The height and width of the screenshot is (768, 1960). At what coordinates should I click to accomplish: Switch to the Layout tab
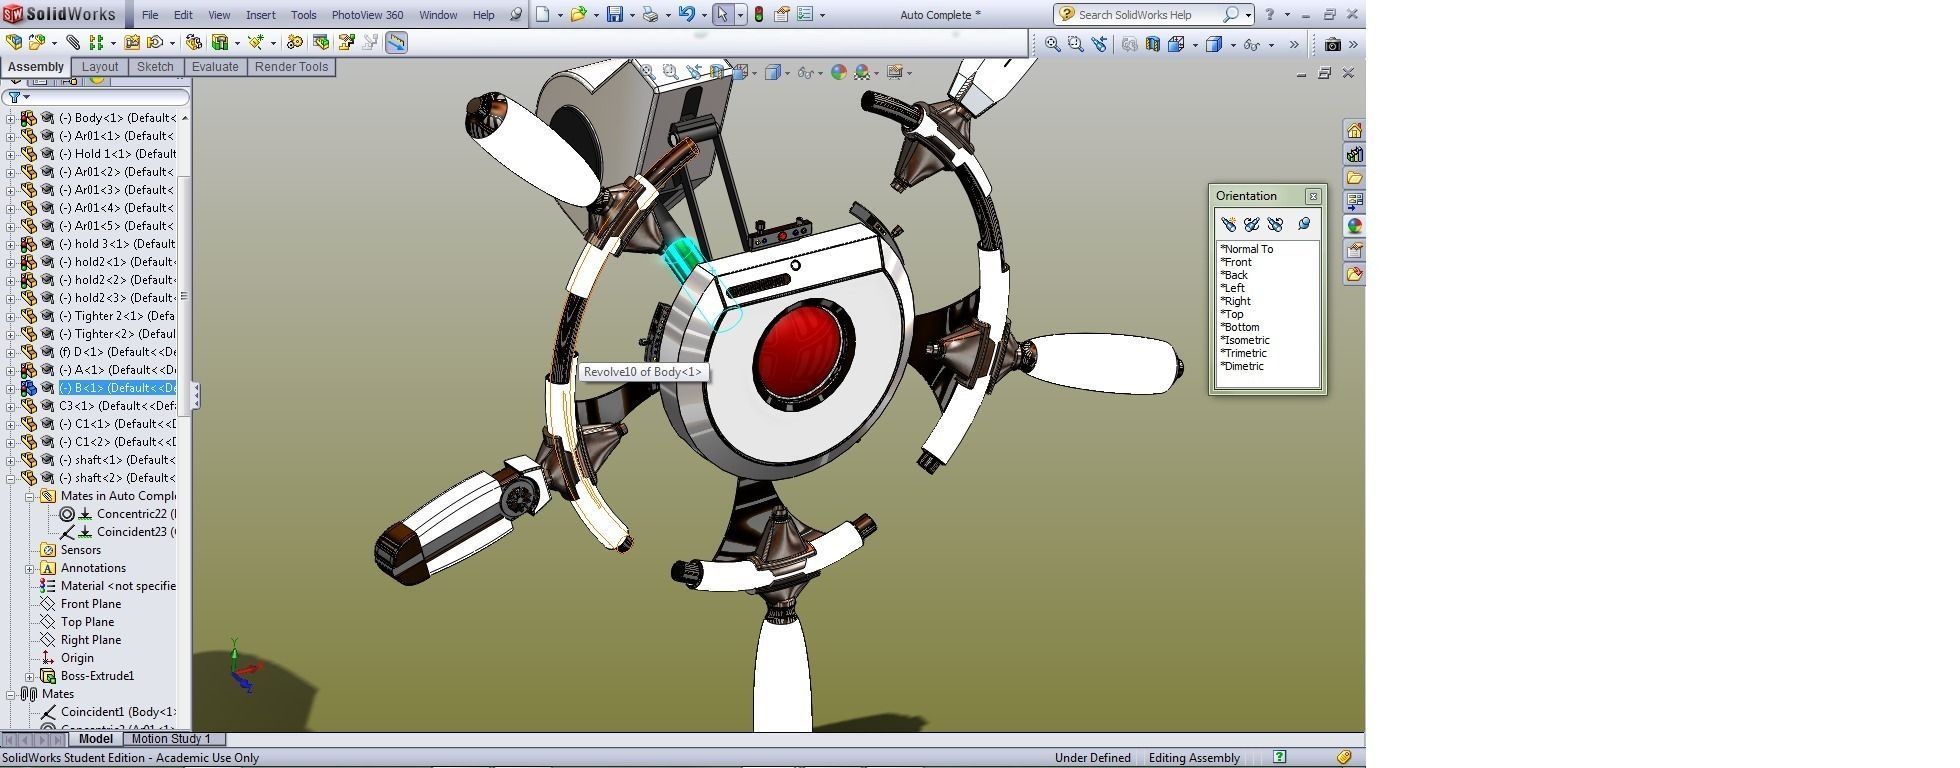point(100,67)
